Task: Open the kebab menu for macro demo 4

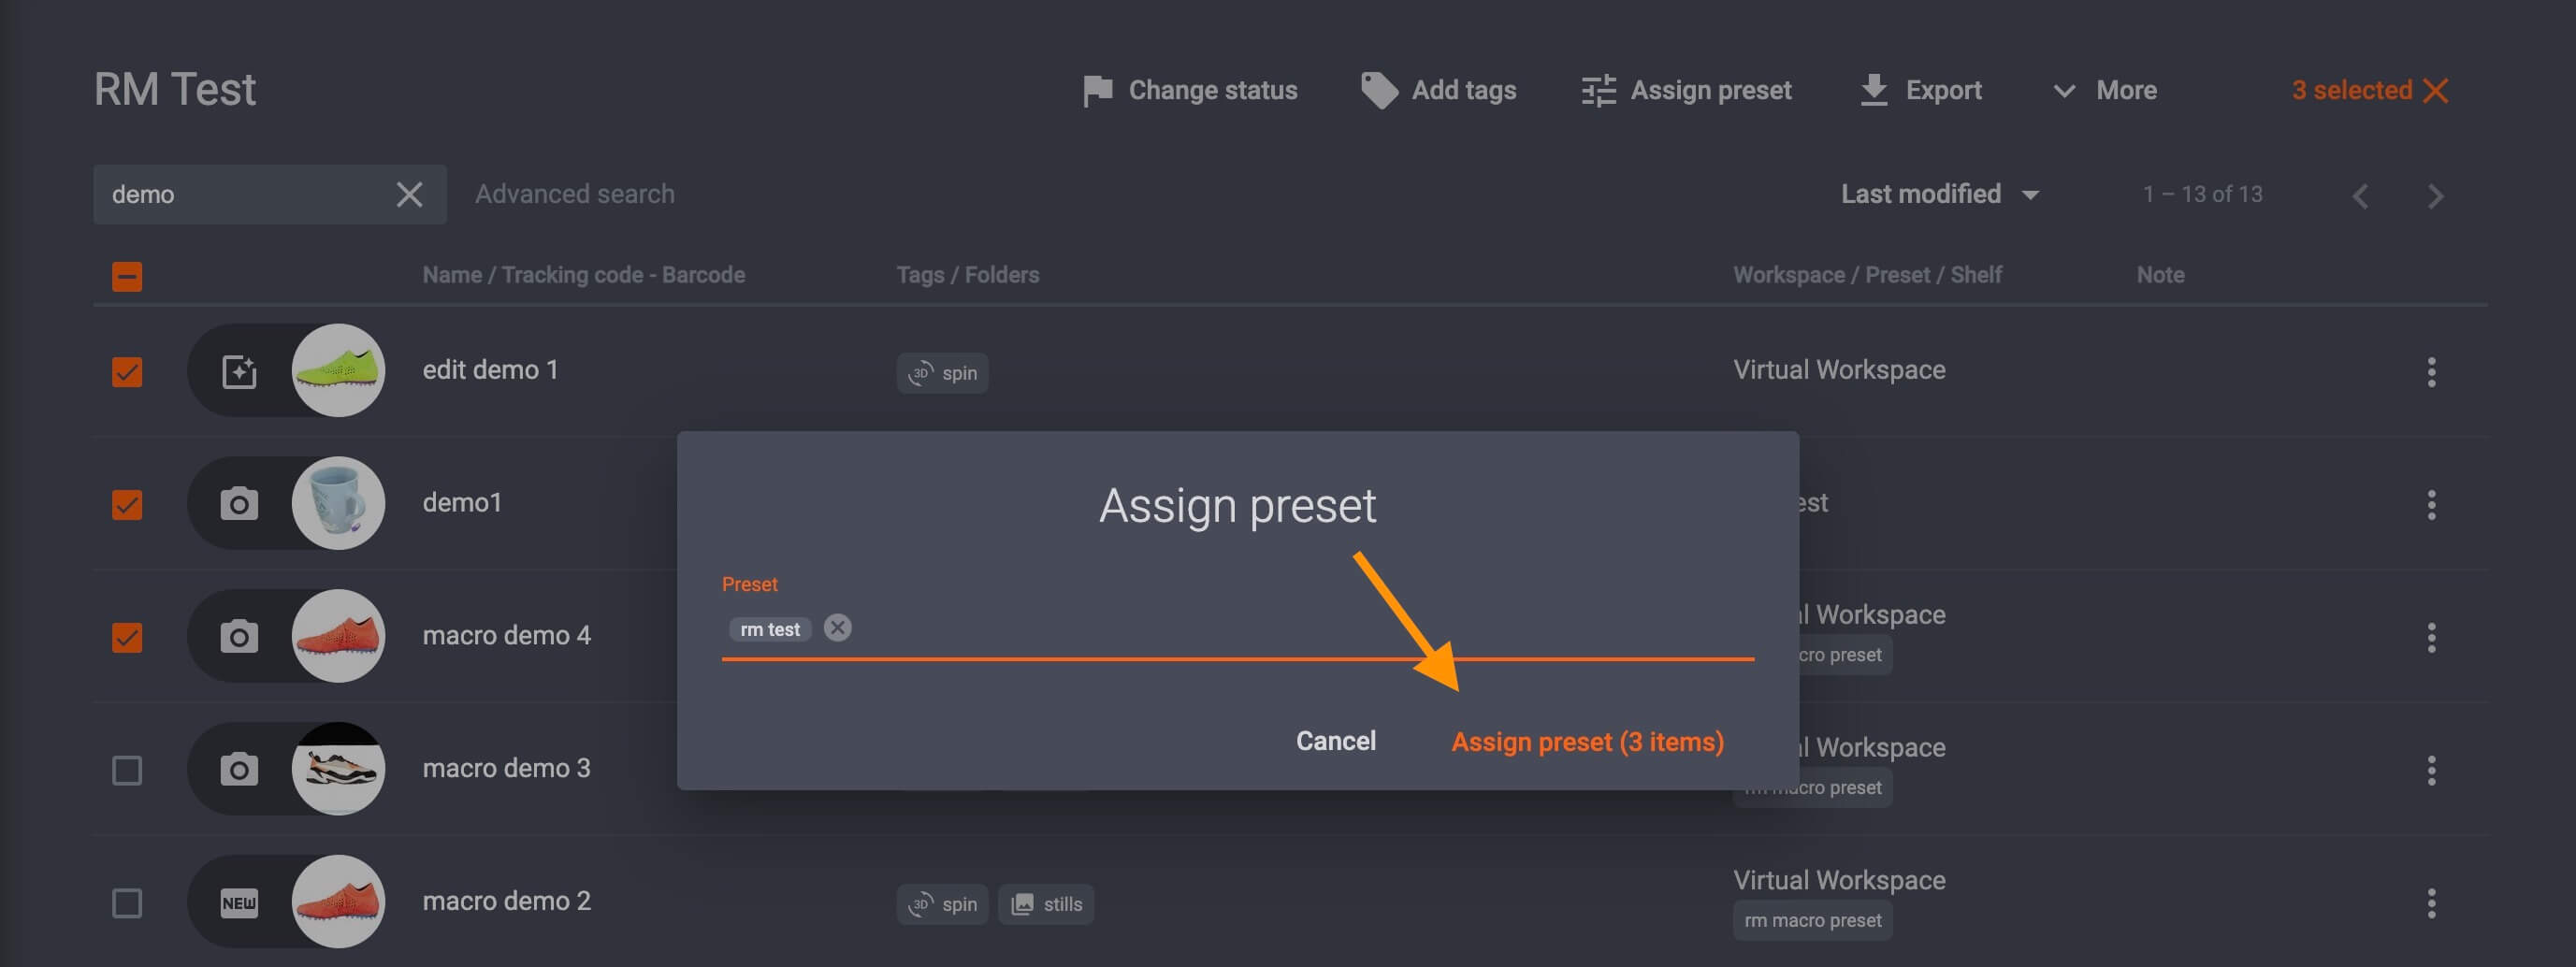Action: click(2432, 636)
